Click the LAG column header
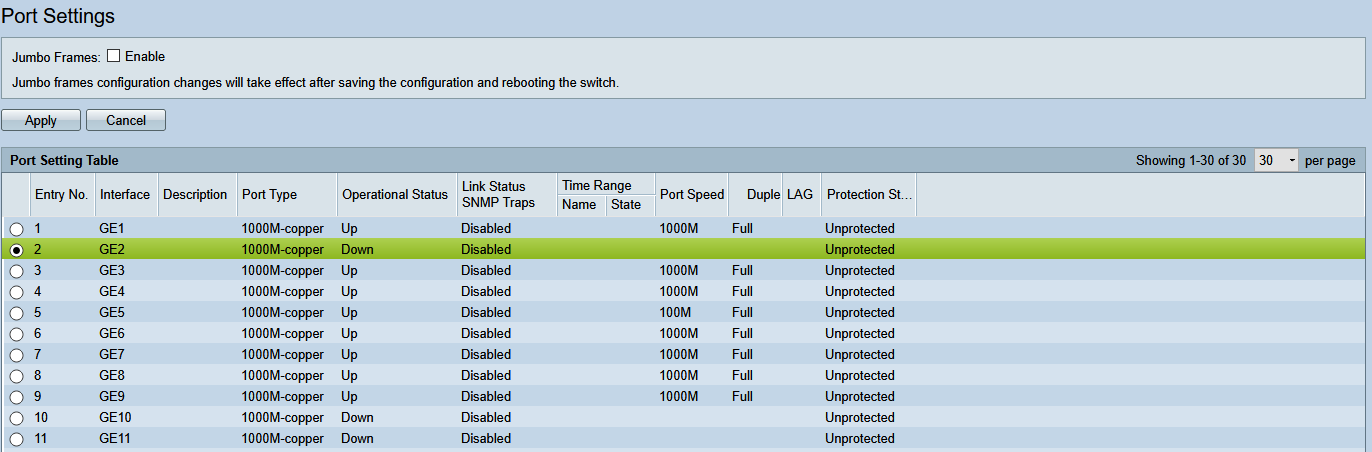This screenshot has width=1372, height=452. [800, 194]
